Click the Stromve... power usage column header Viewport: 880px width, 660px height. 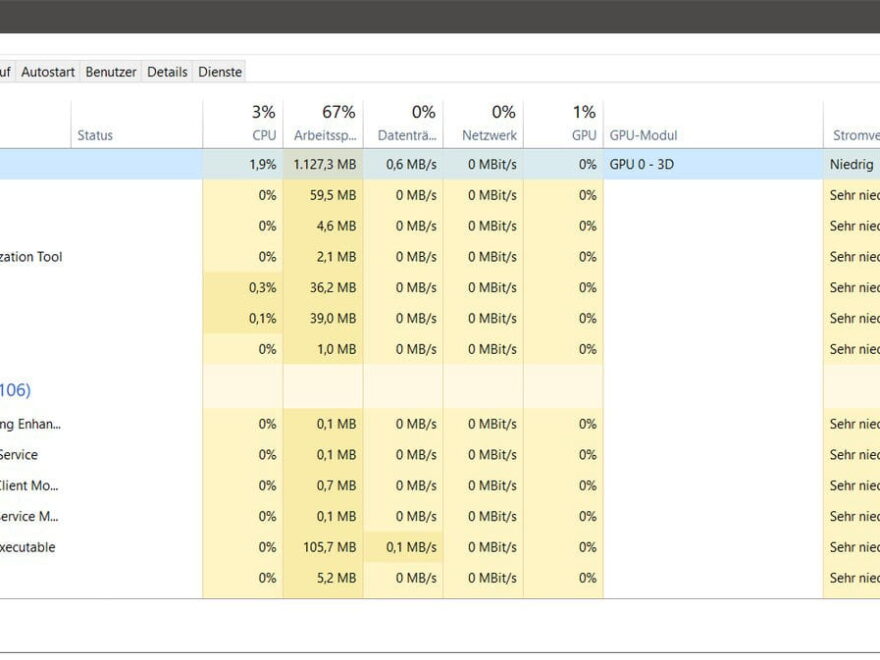coord(852,123)
